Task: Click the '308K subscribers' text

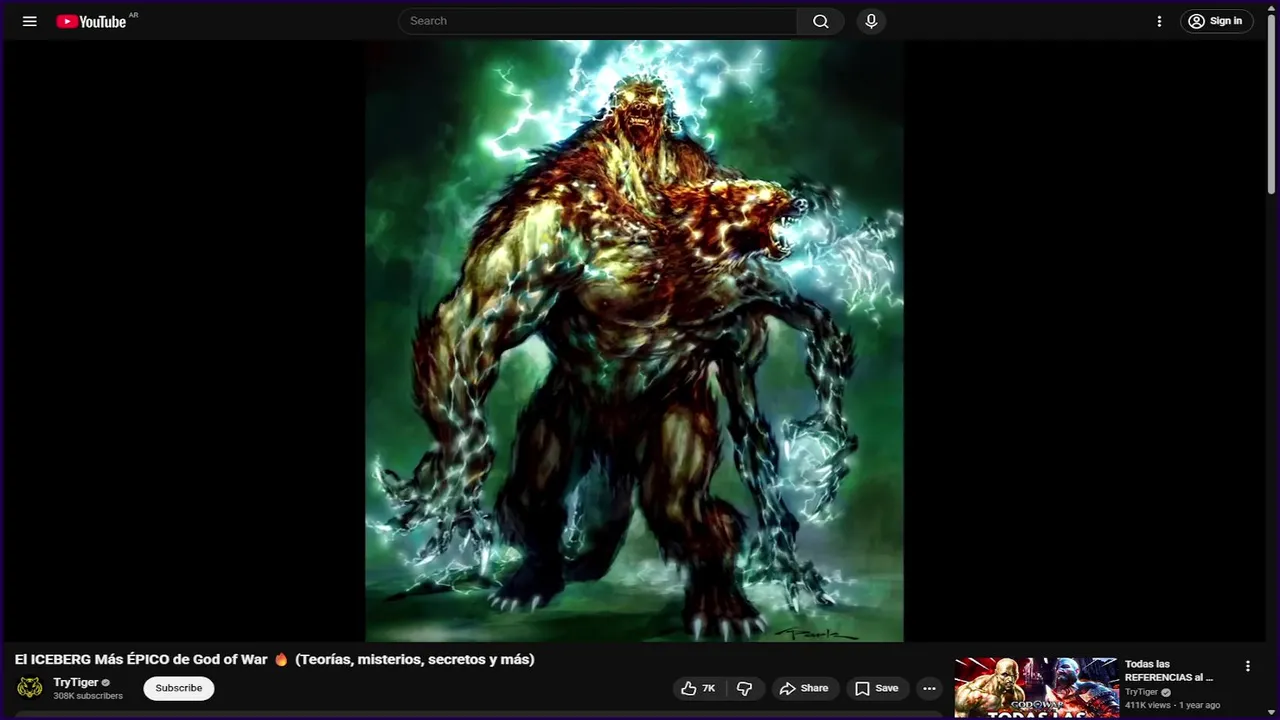Action: click(x=88, y=696)
